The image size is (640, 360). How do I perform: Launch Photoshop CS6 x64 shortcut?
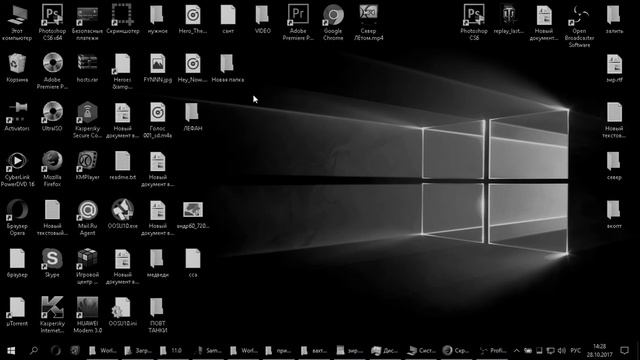point(52,22)
